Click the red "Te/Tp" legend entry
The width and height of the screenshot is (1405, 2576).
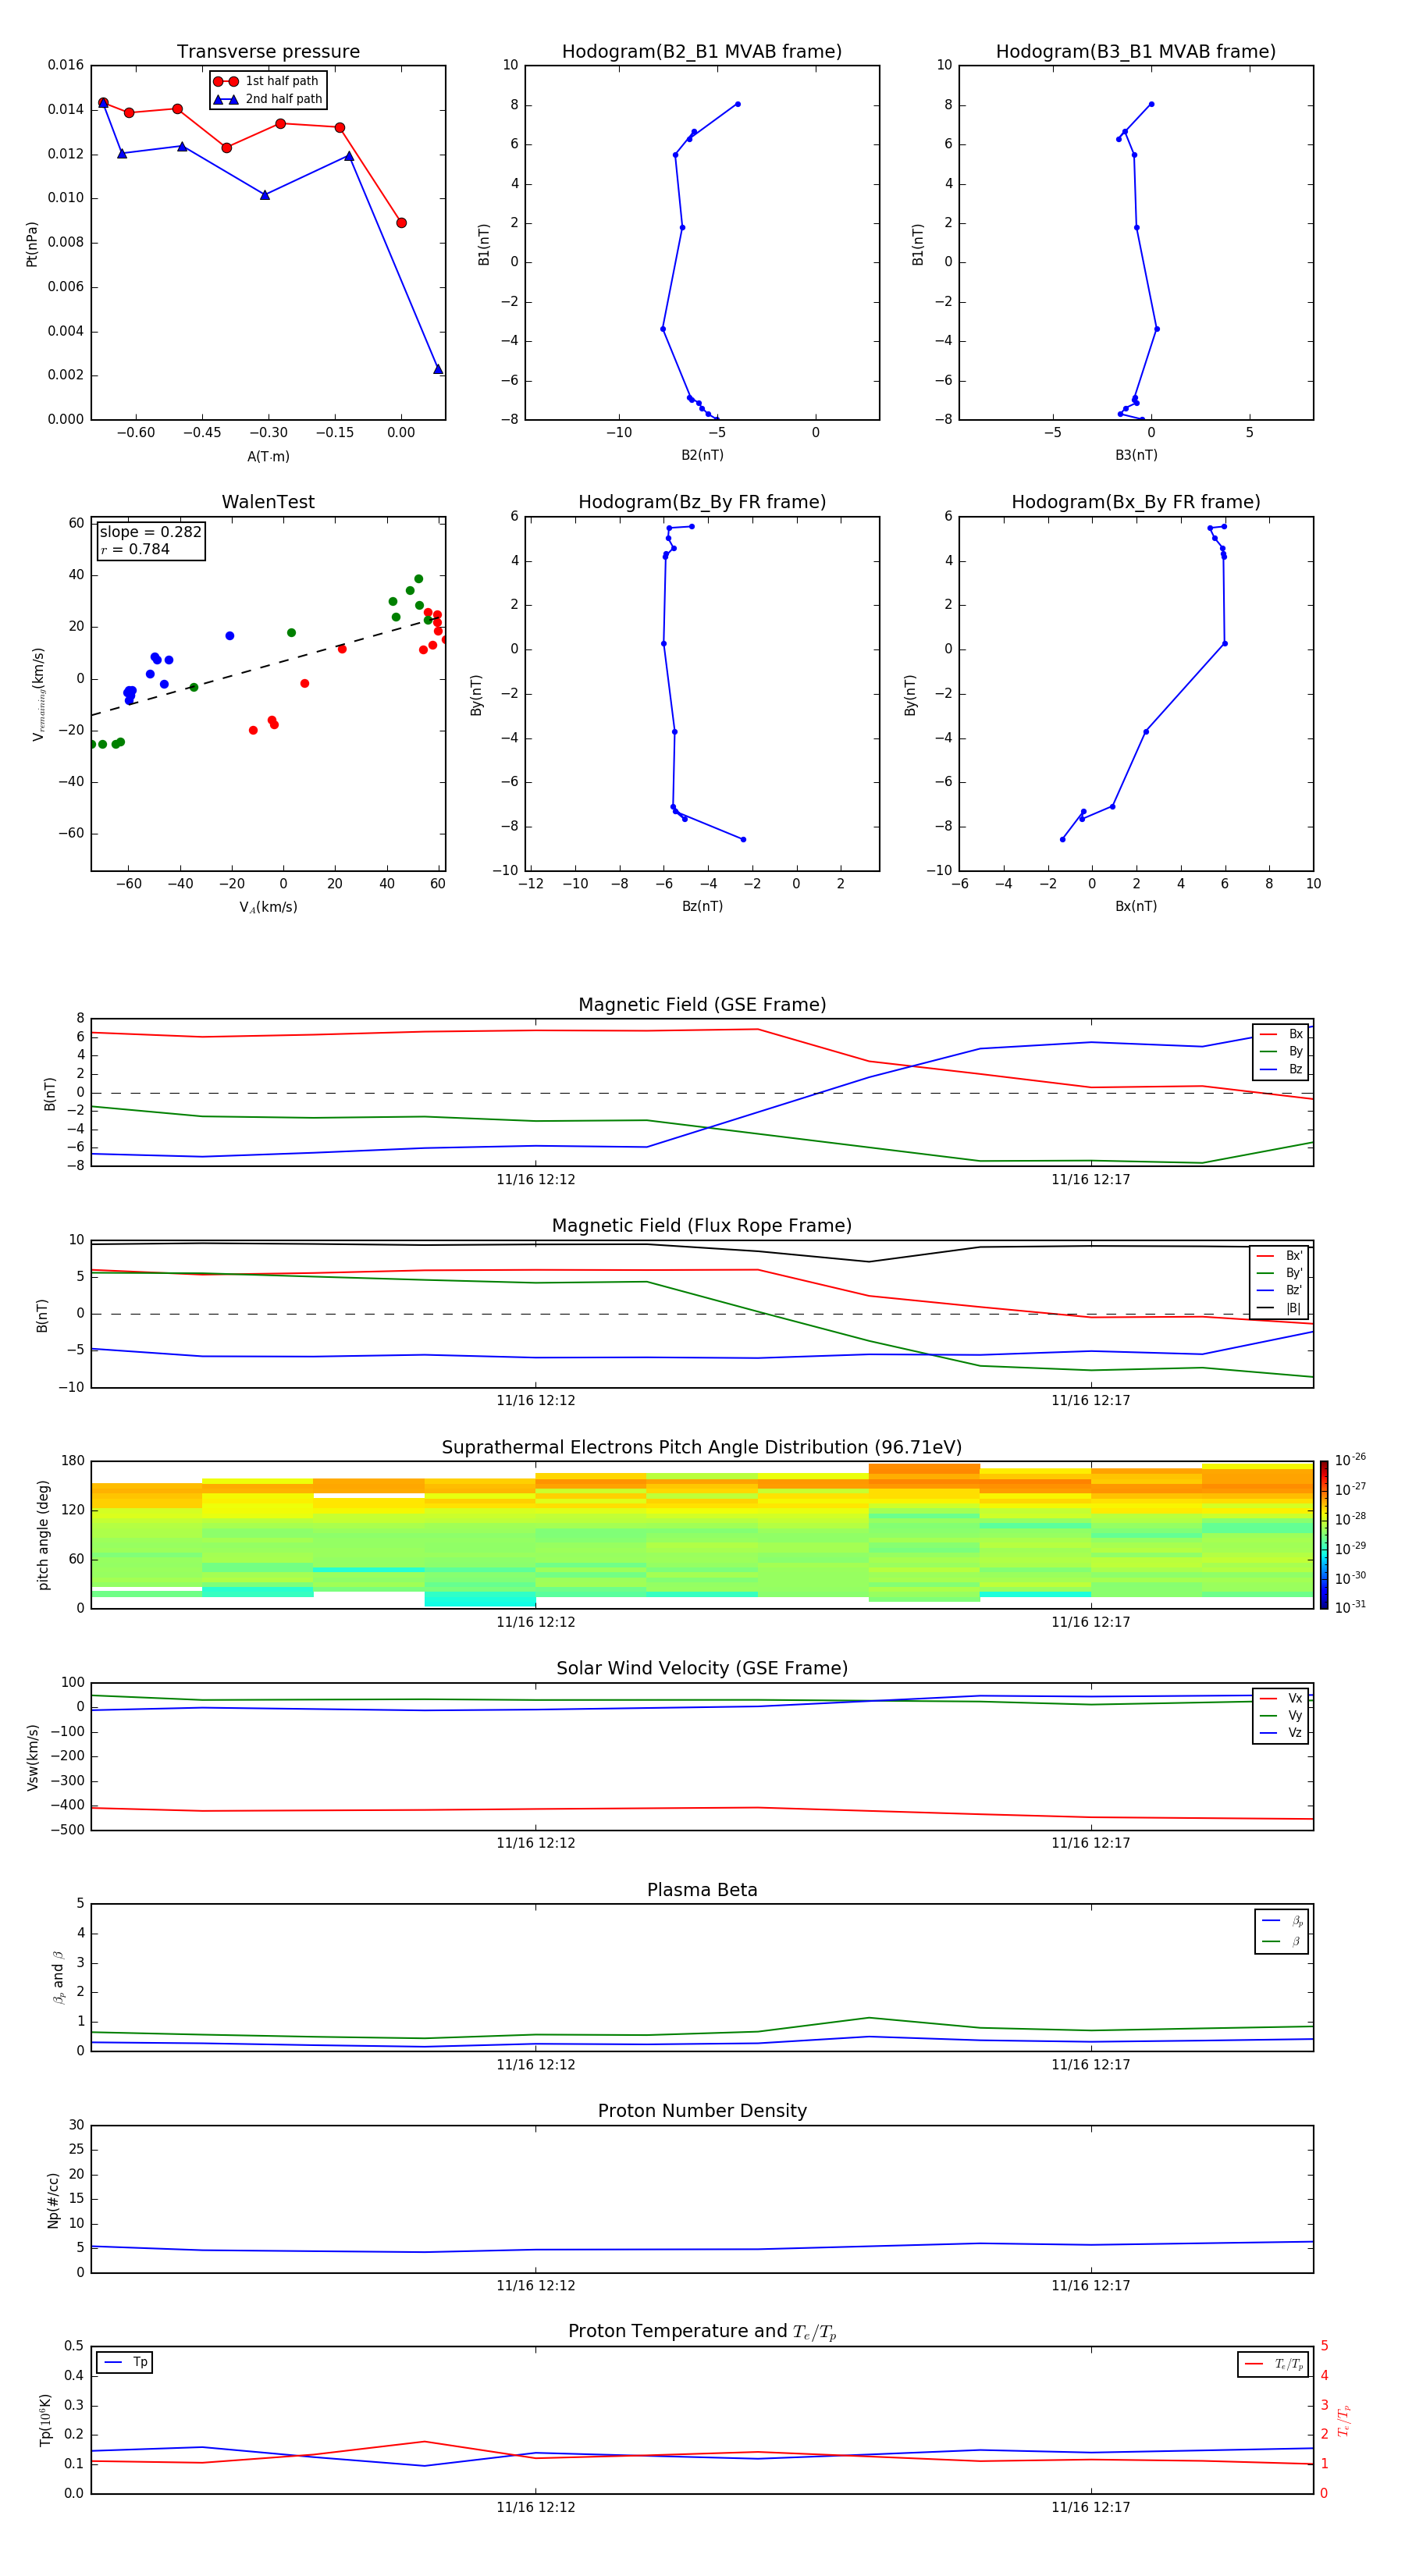pyautogui.click(x=1273, y=2364)
